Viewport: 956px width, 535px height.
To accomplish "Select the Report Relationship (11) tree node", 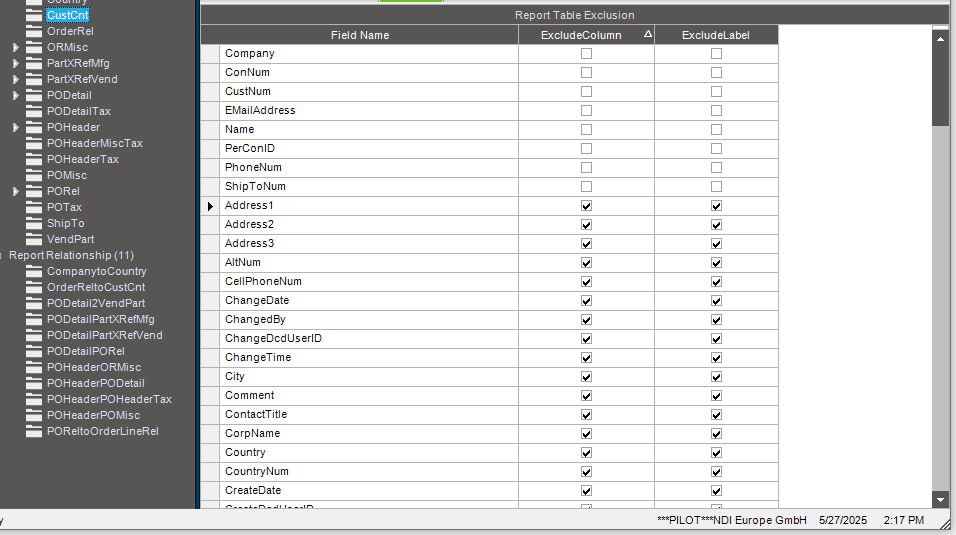I will (x=71, y=255).
